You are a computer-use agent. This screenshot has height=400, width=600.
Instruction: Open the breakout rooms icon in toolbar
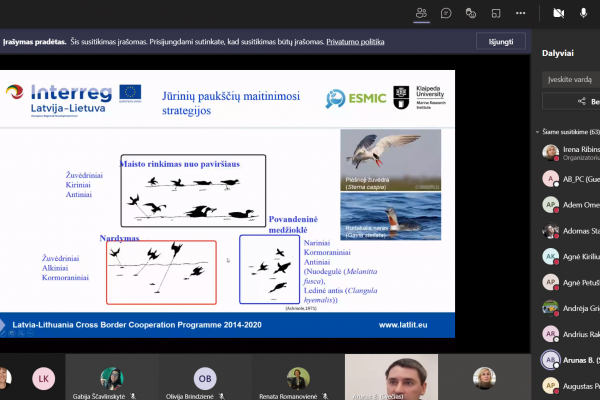click(x=496, y=13)
